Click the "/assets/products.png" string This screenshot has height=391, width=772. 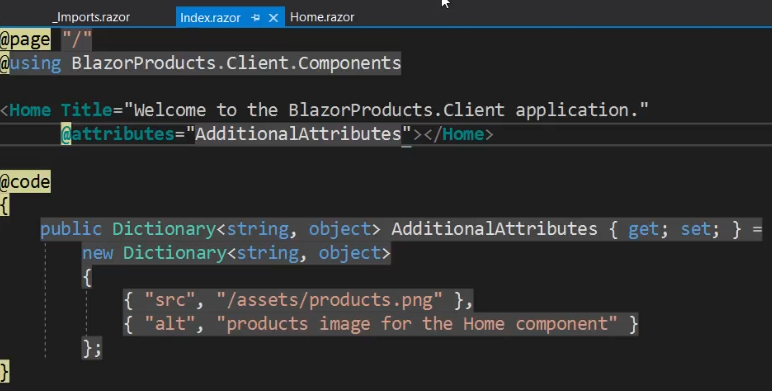[x=330, y=300]
